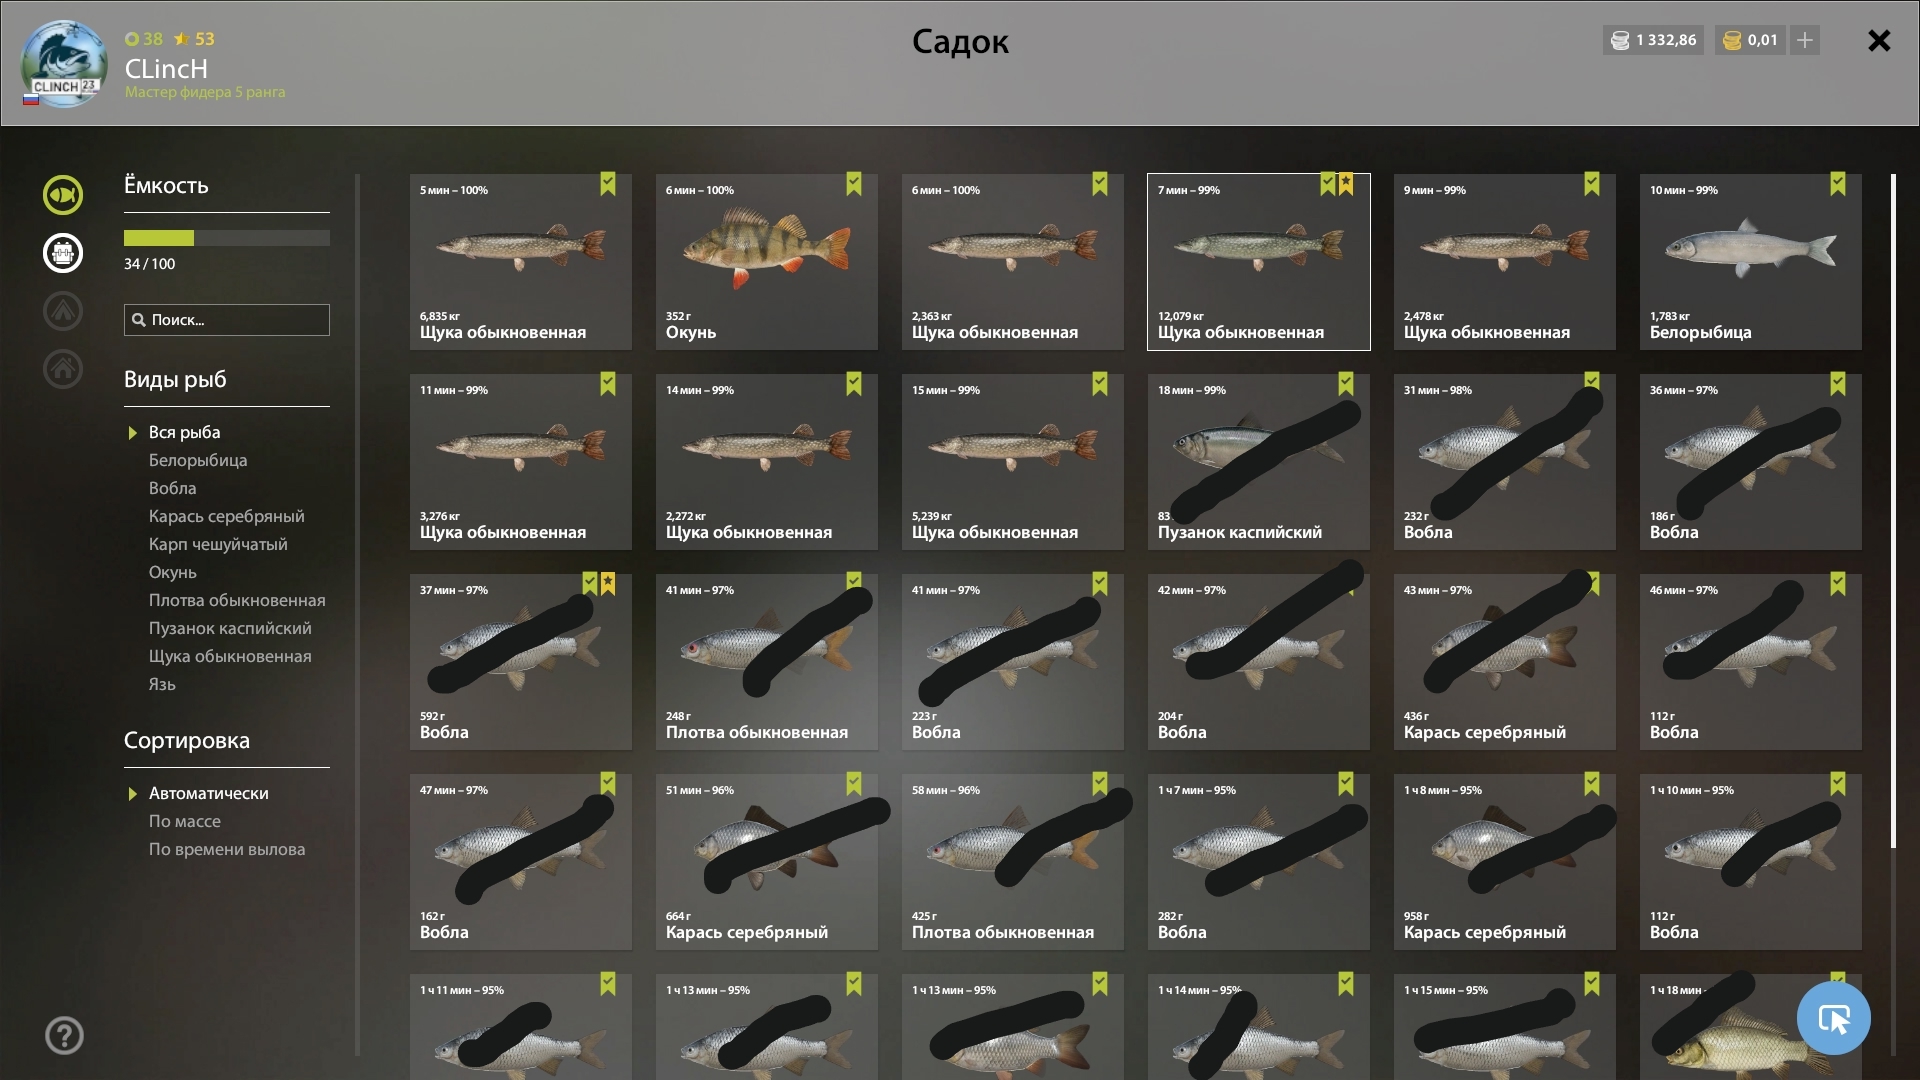Click the plus icon to add gold
The image size is (1920, 1080).
(x=1805, y=40)
